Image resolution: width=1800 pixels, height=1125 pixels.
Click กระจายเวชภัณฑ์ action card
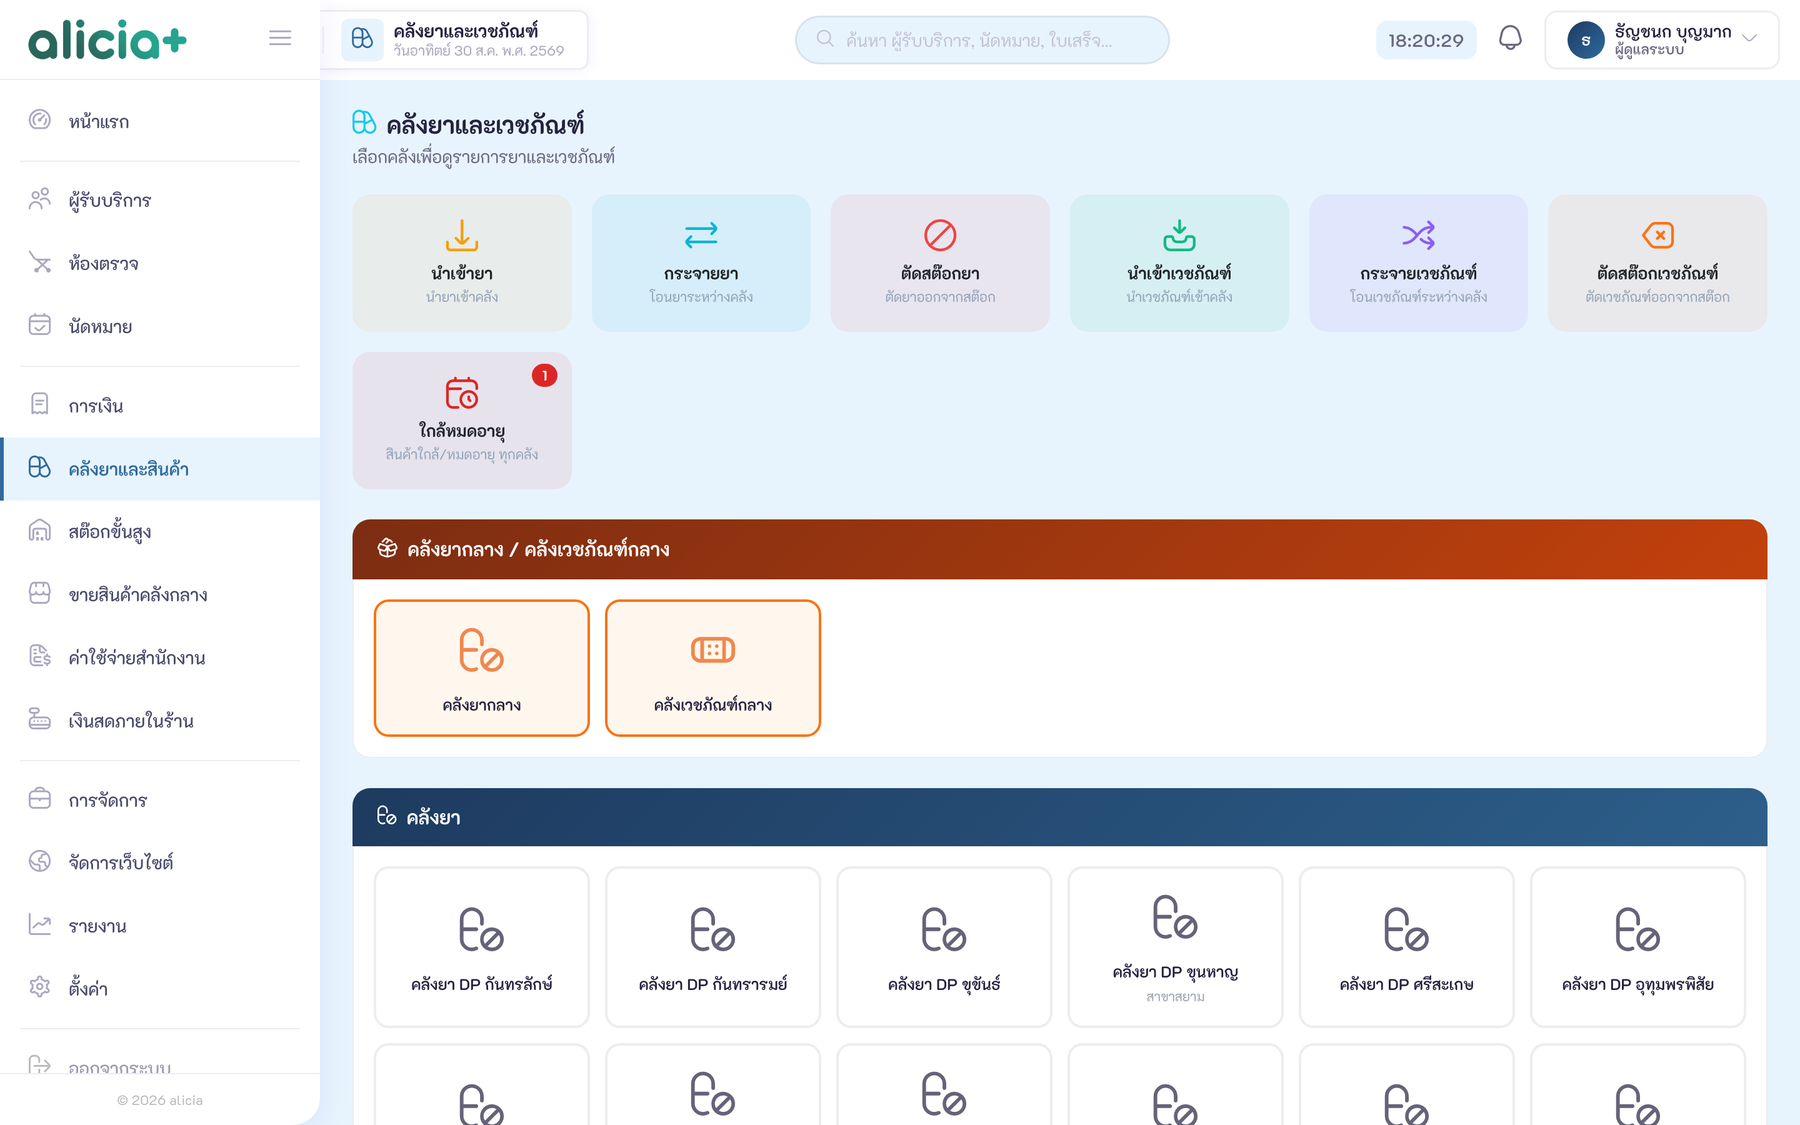1418,263
